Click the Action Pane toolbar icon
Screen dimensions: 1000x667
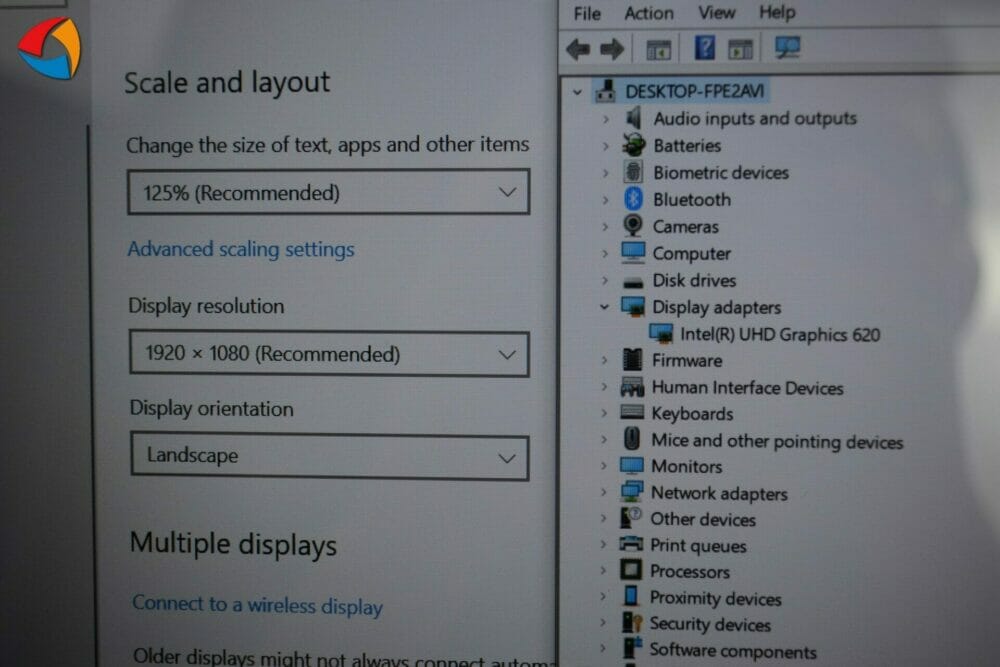(x=740, y=49)
